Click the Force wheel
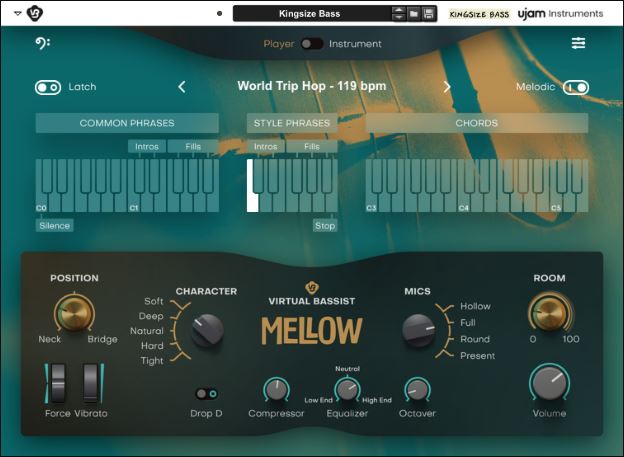The height and width of the screenshot is (457, 624). coord(58,383)
